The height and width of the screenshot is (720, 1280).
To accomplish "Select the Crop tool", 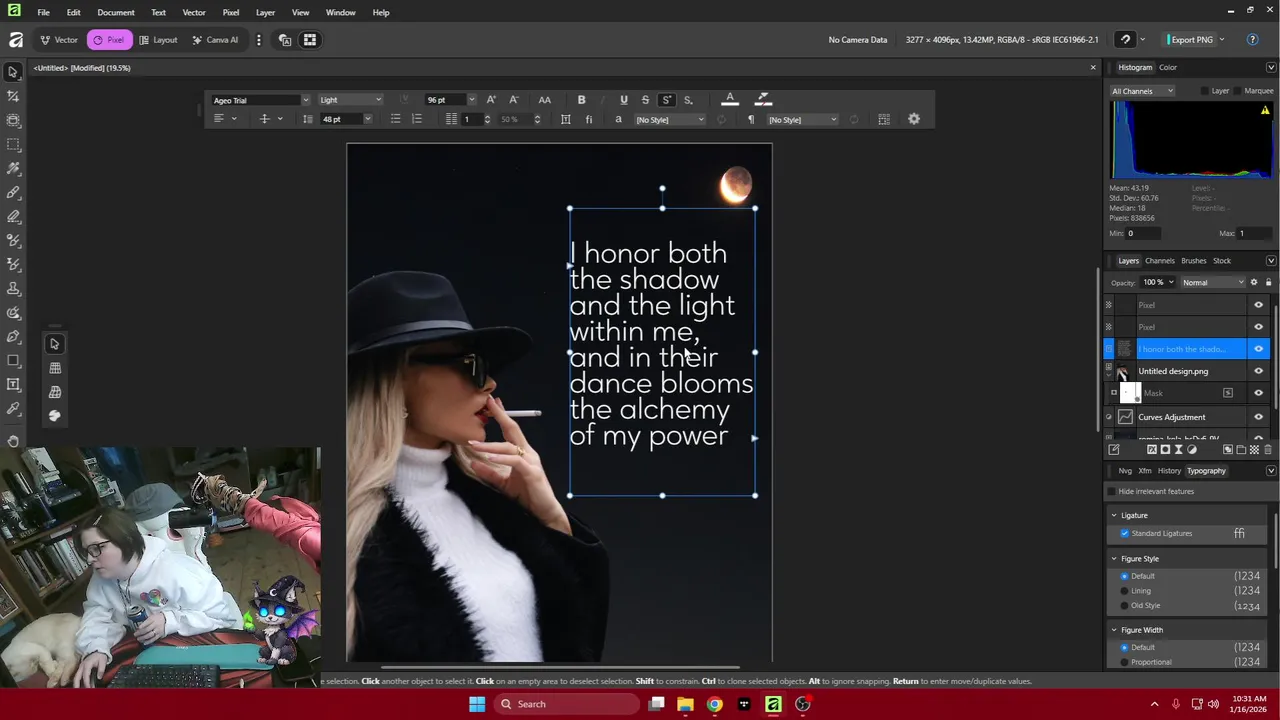I will pyautogui.click(x=13, y=96).
